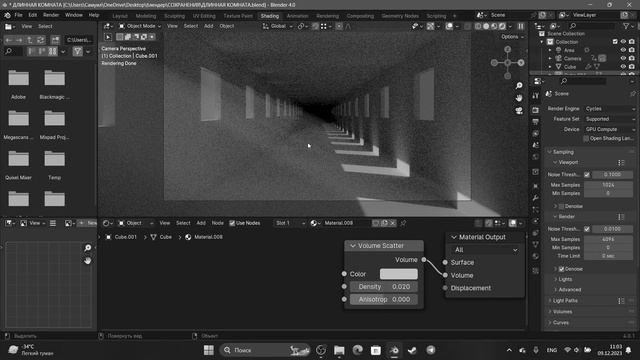Viewport: 640px width, 360px height.
Task: Open the Device GPU Compute dropdown
Action: point(610,129)
